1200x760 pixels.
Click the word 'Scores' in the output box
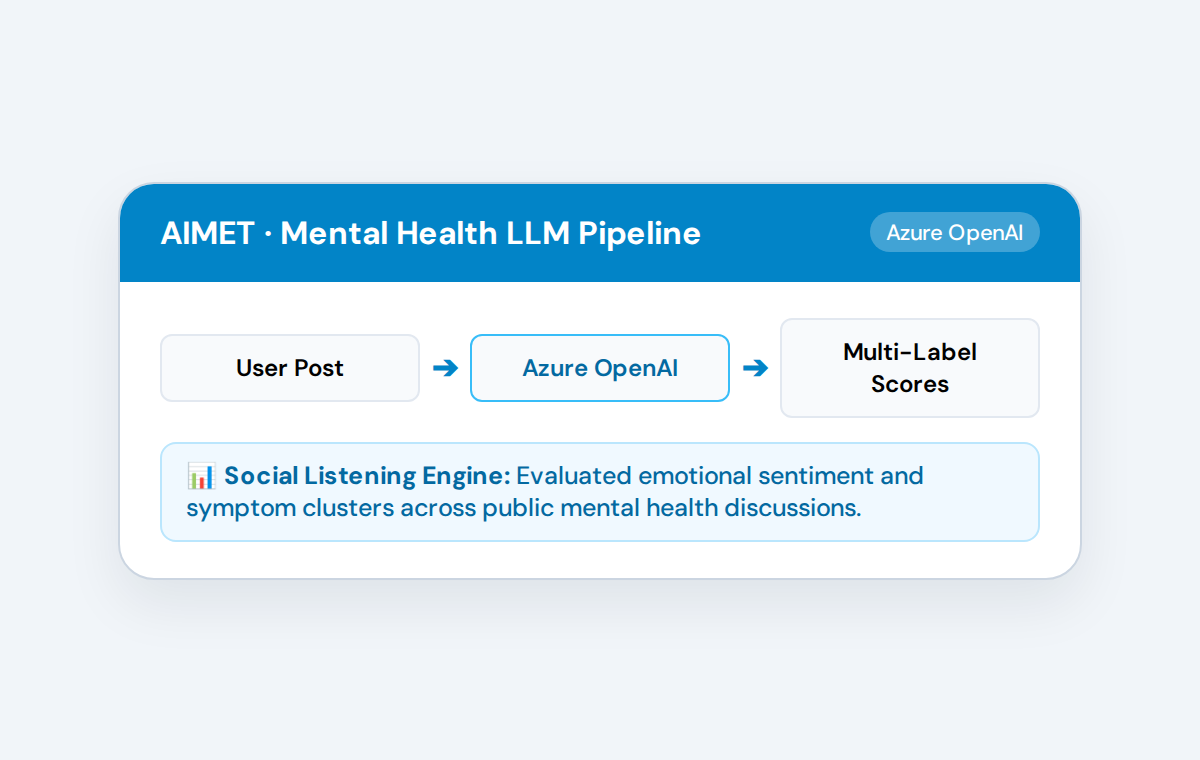pyautogui.click(x=910, y=384)
